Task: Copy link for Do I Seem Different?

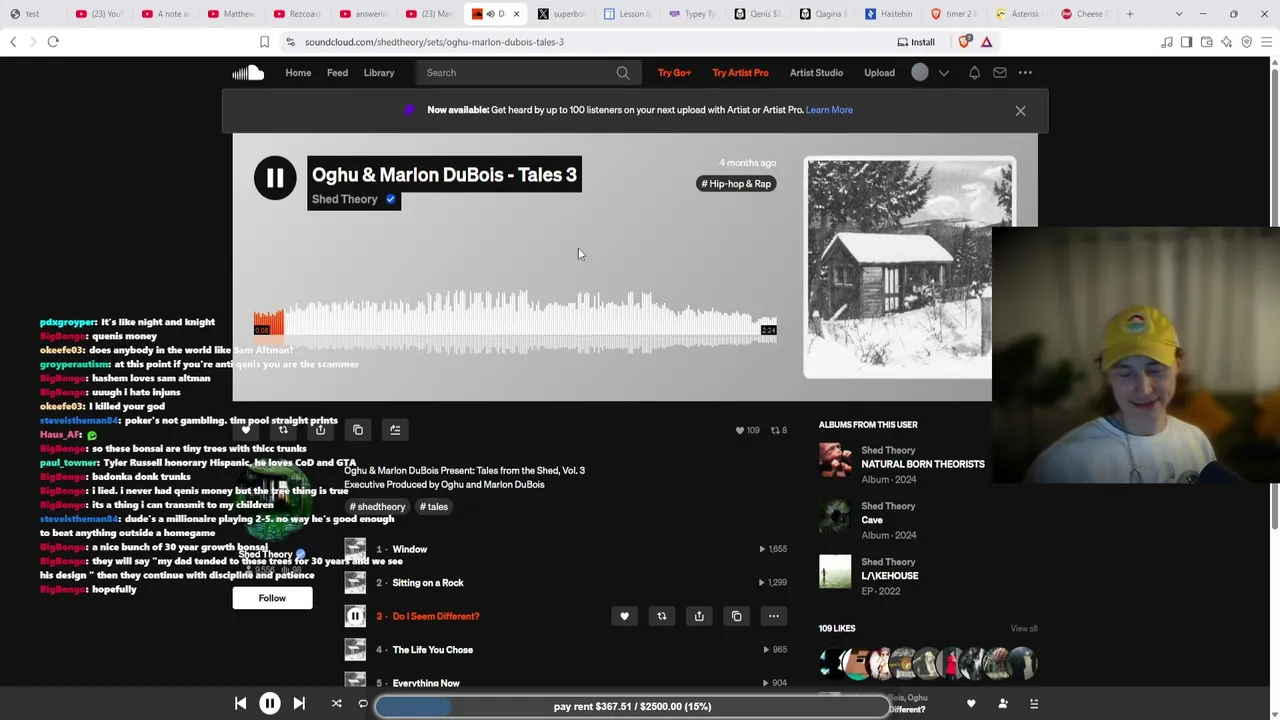Action: 736,616
